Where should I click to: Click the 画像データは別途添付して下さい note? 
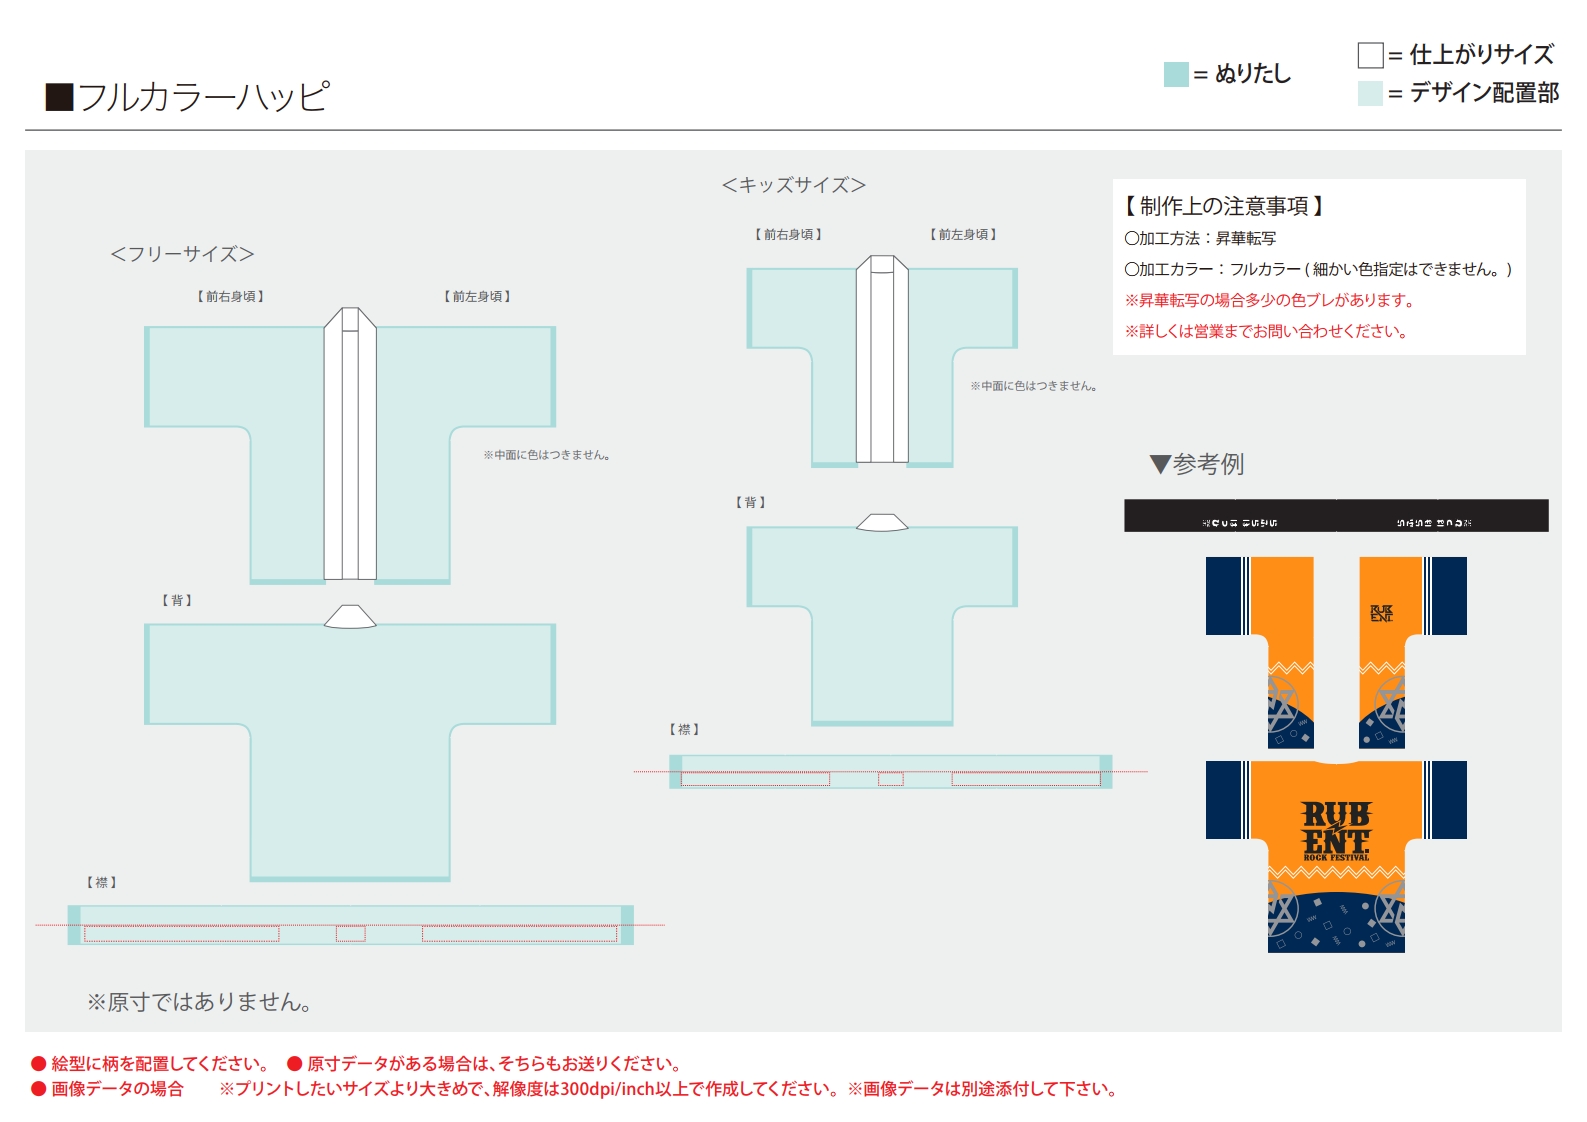click(983, 1089)
